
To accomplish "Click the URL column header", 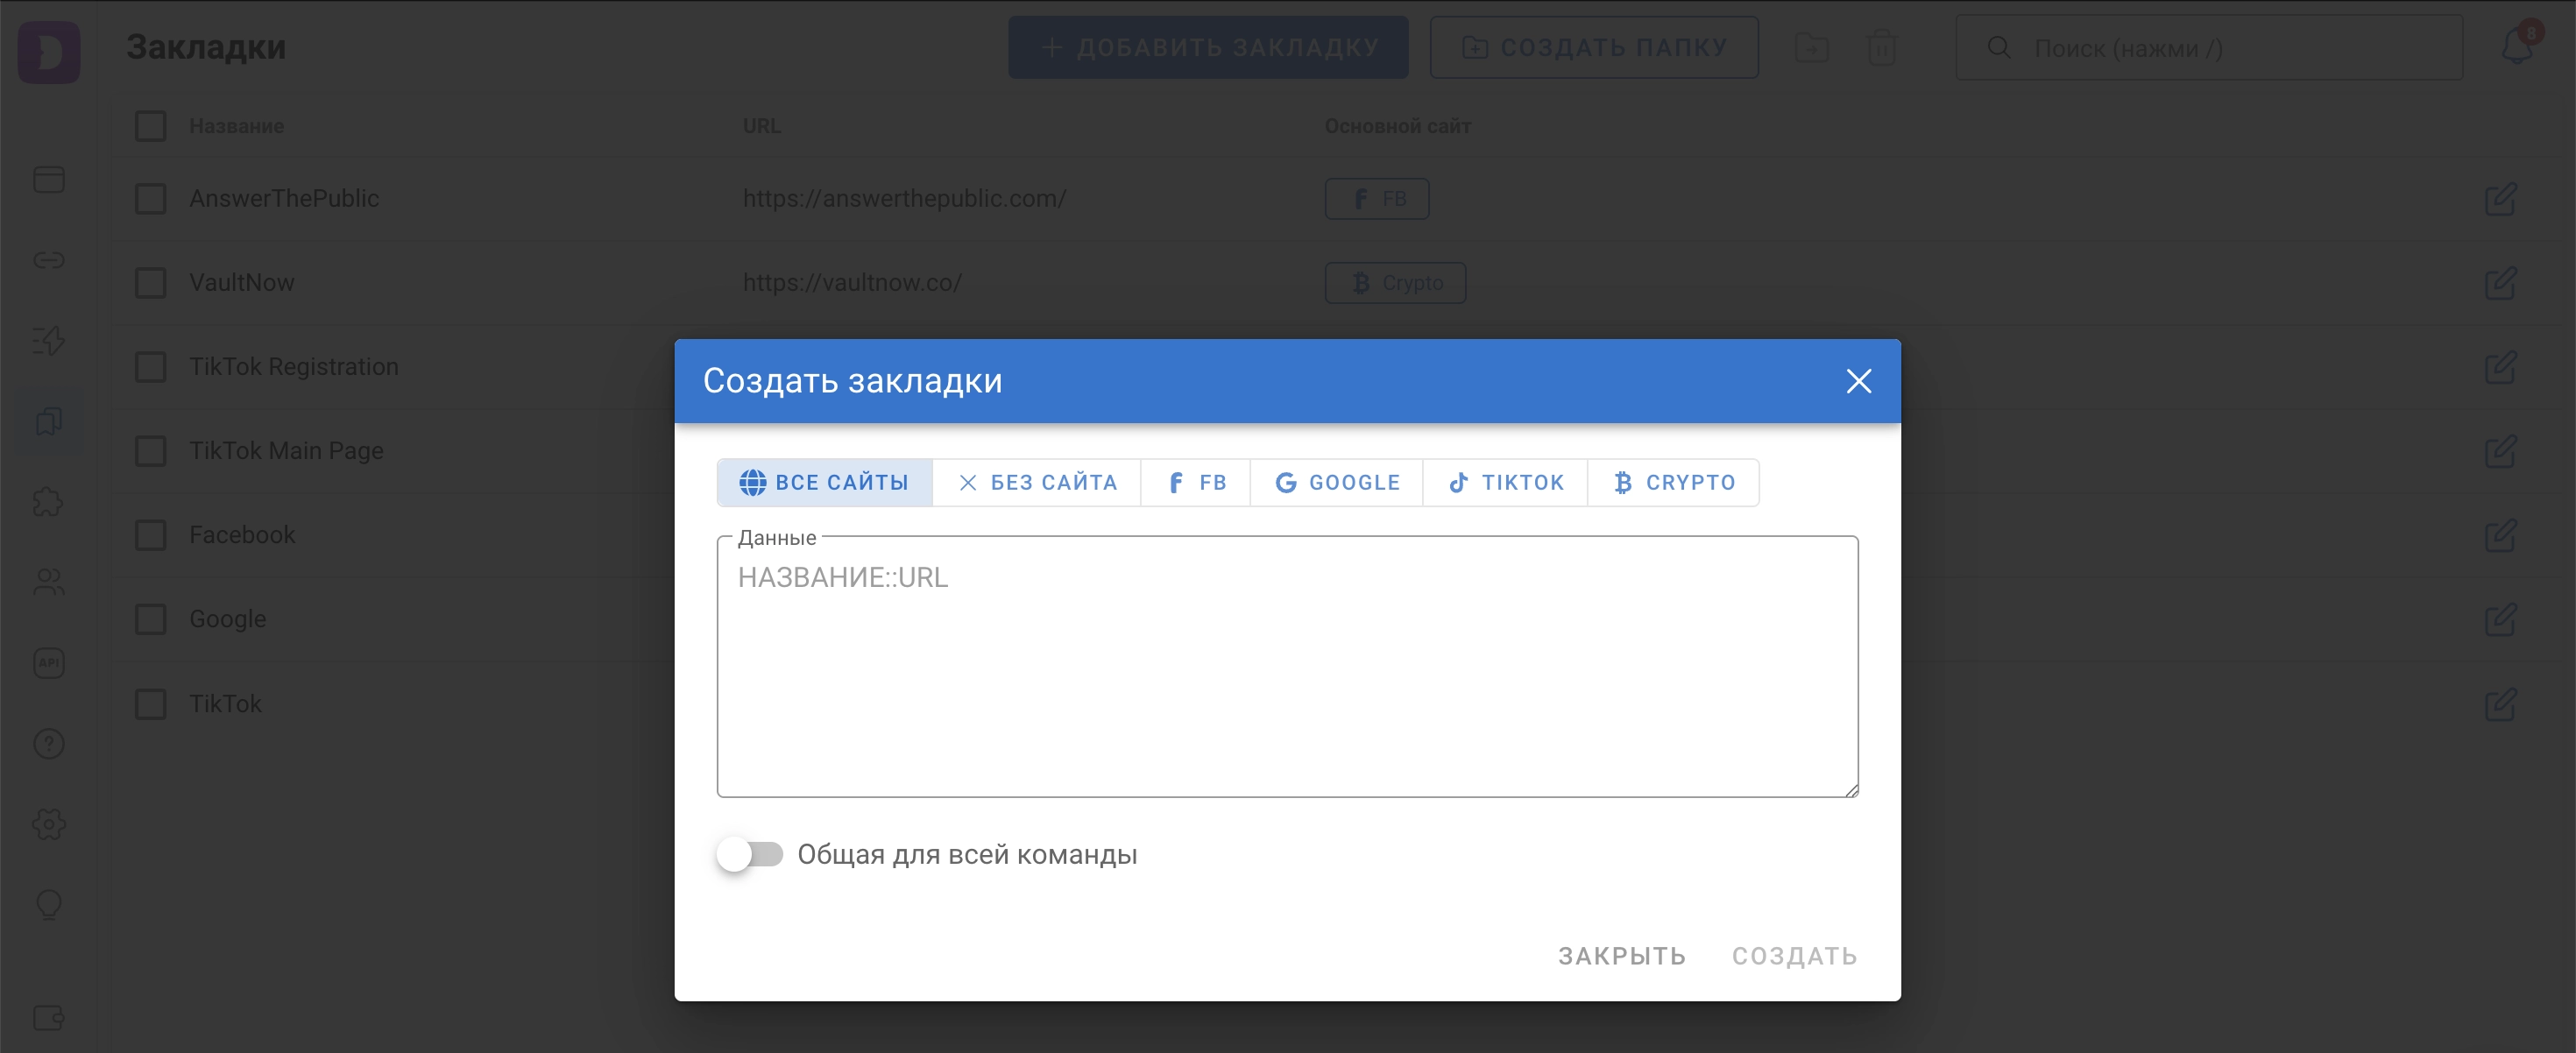I will (x=761, y=126).
